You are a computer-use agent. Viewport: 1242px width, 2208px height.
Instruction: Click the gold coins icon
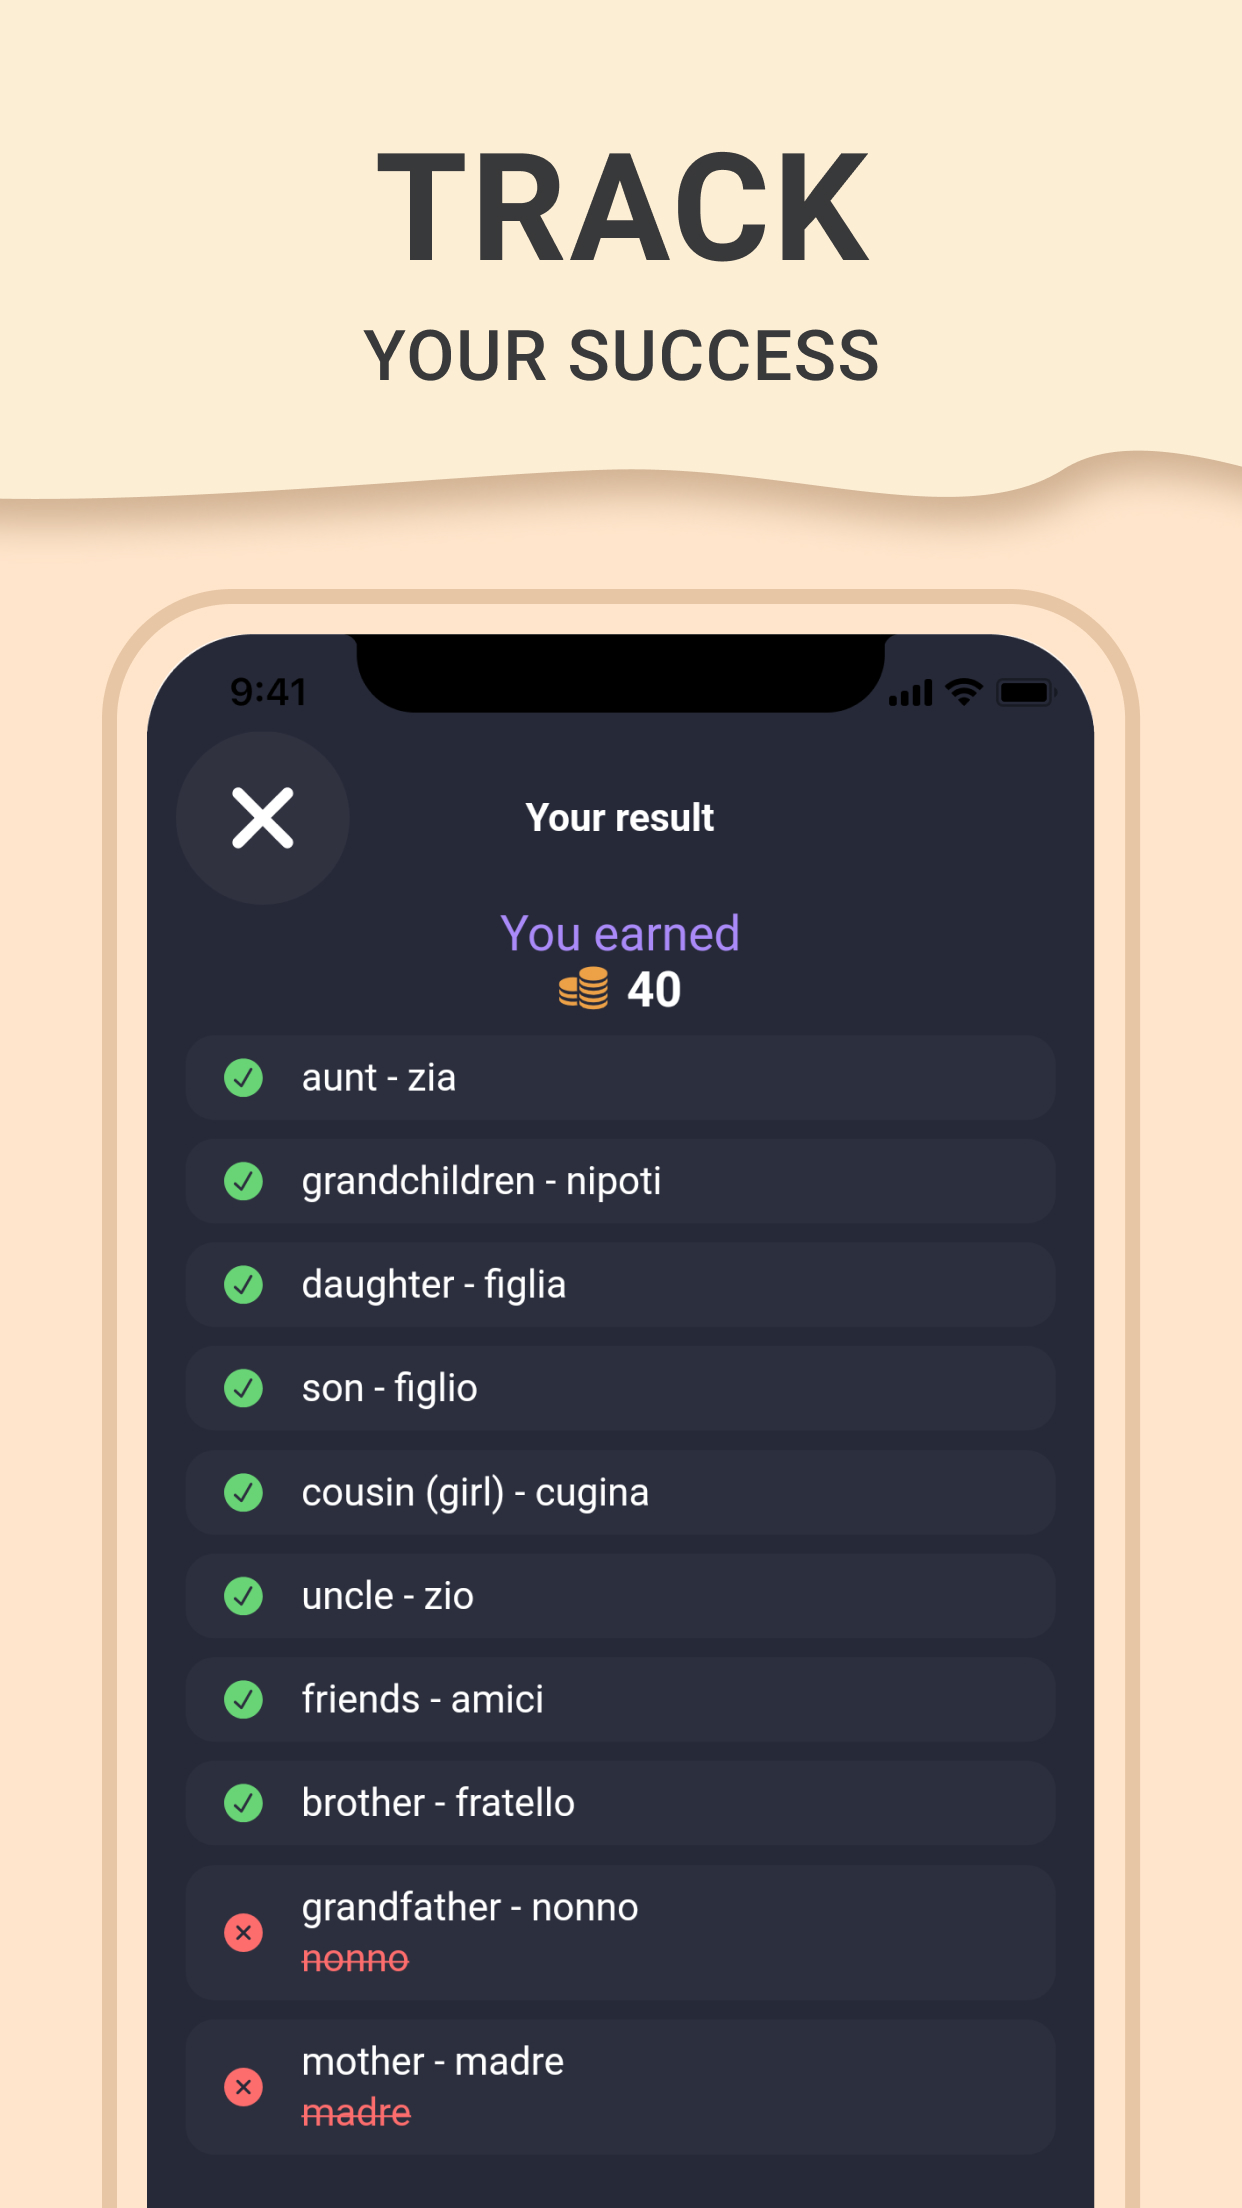(x=583, y=989)
